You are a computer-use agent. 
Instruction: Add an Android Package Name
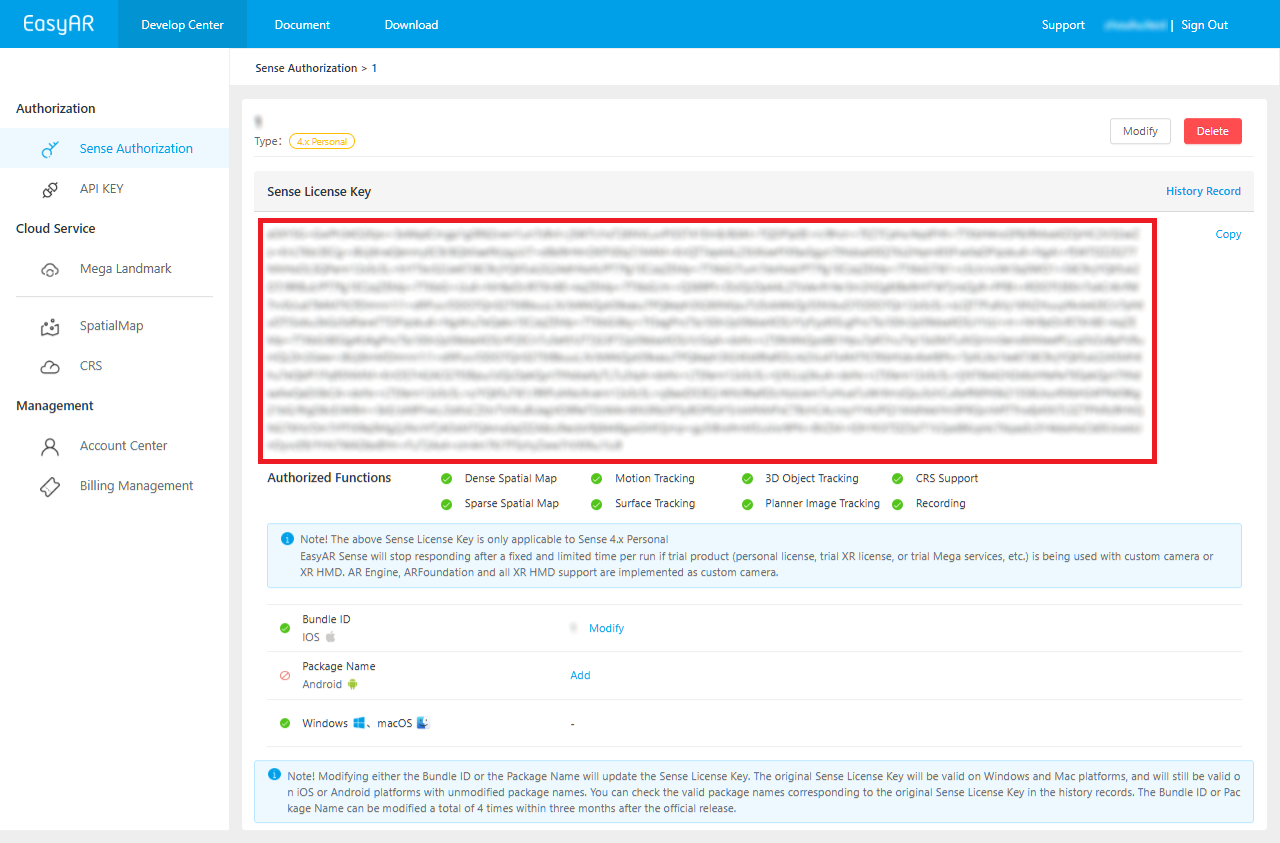pos(580,675)
